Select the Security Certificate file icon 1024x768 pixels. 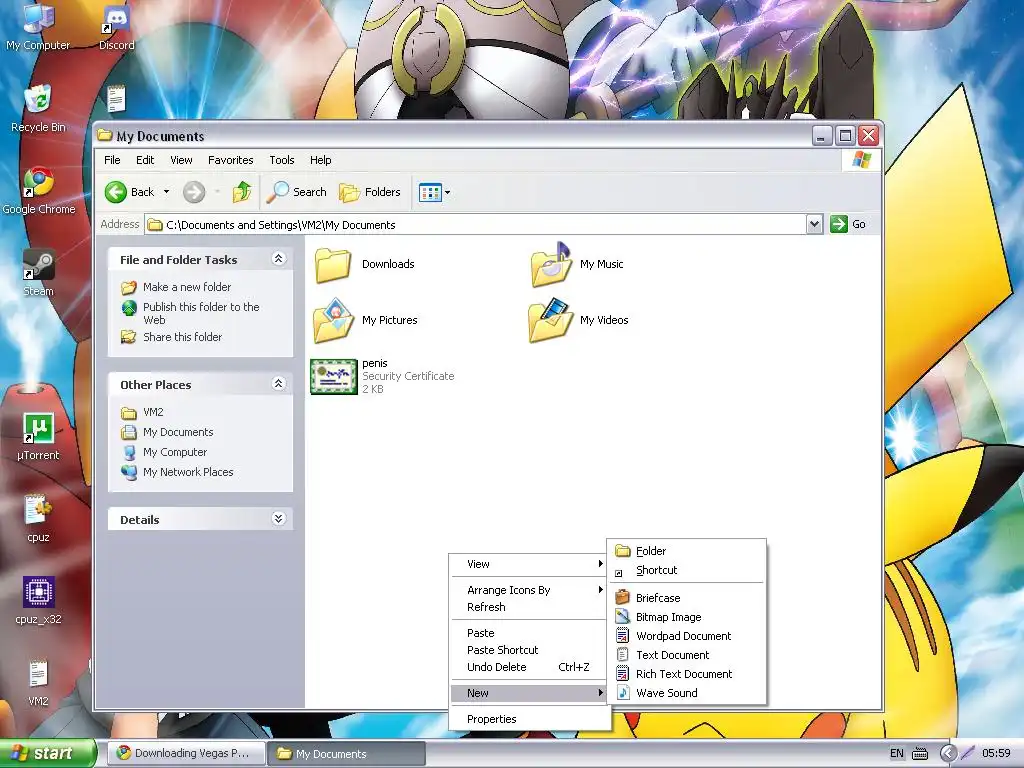coord(334,377)
